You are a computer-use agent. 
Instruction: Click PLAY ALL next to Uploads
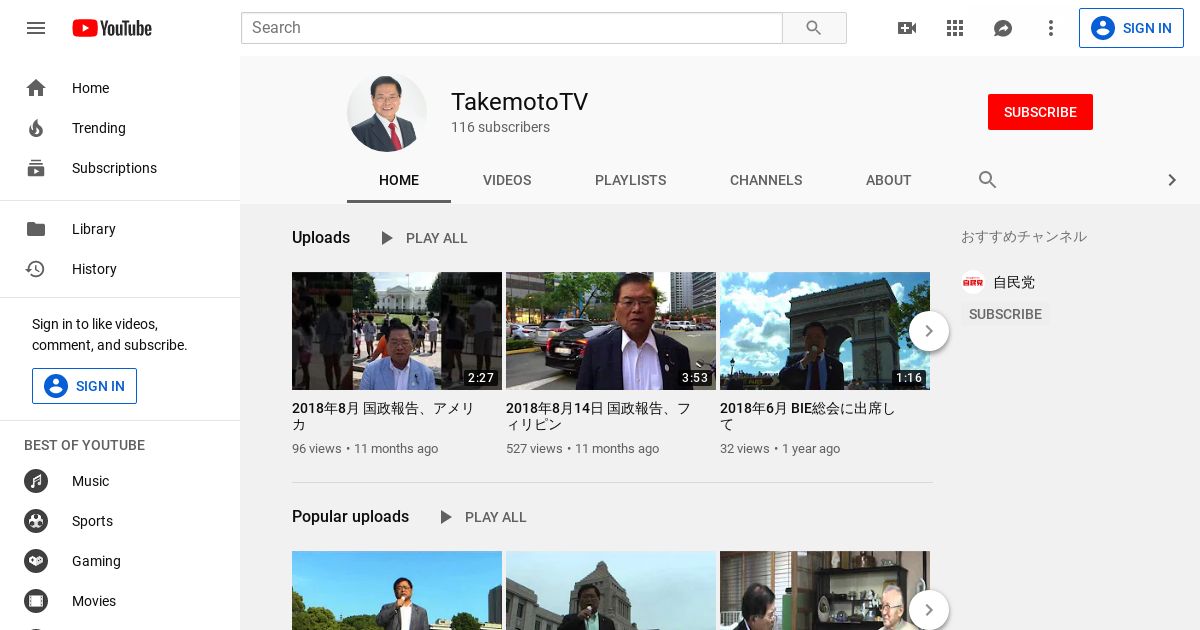(437, 238)
